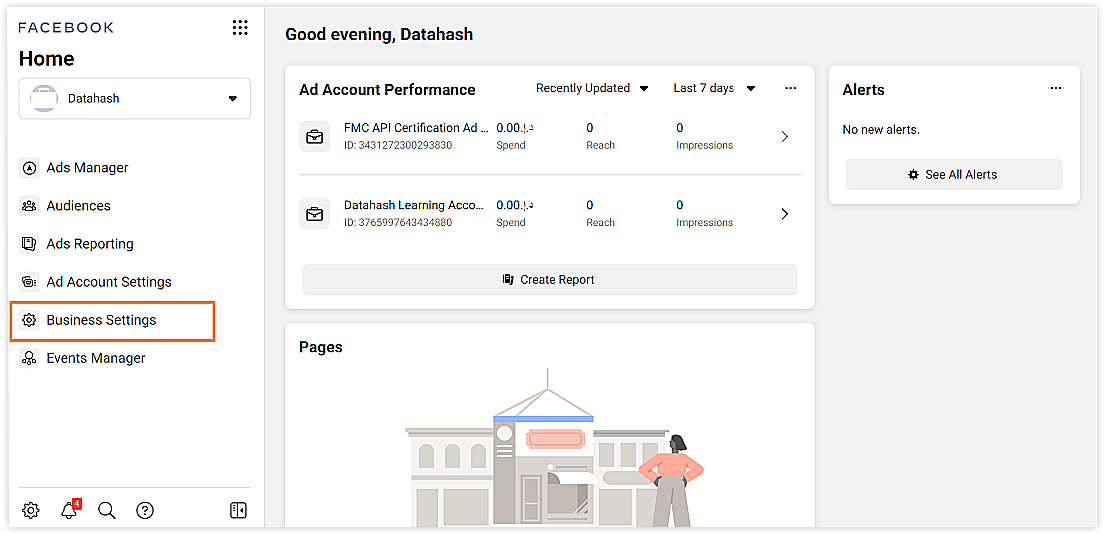Click Reach value for FMC API account

(x=589, y=128)
